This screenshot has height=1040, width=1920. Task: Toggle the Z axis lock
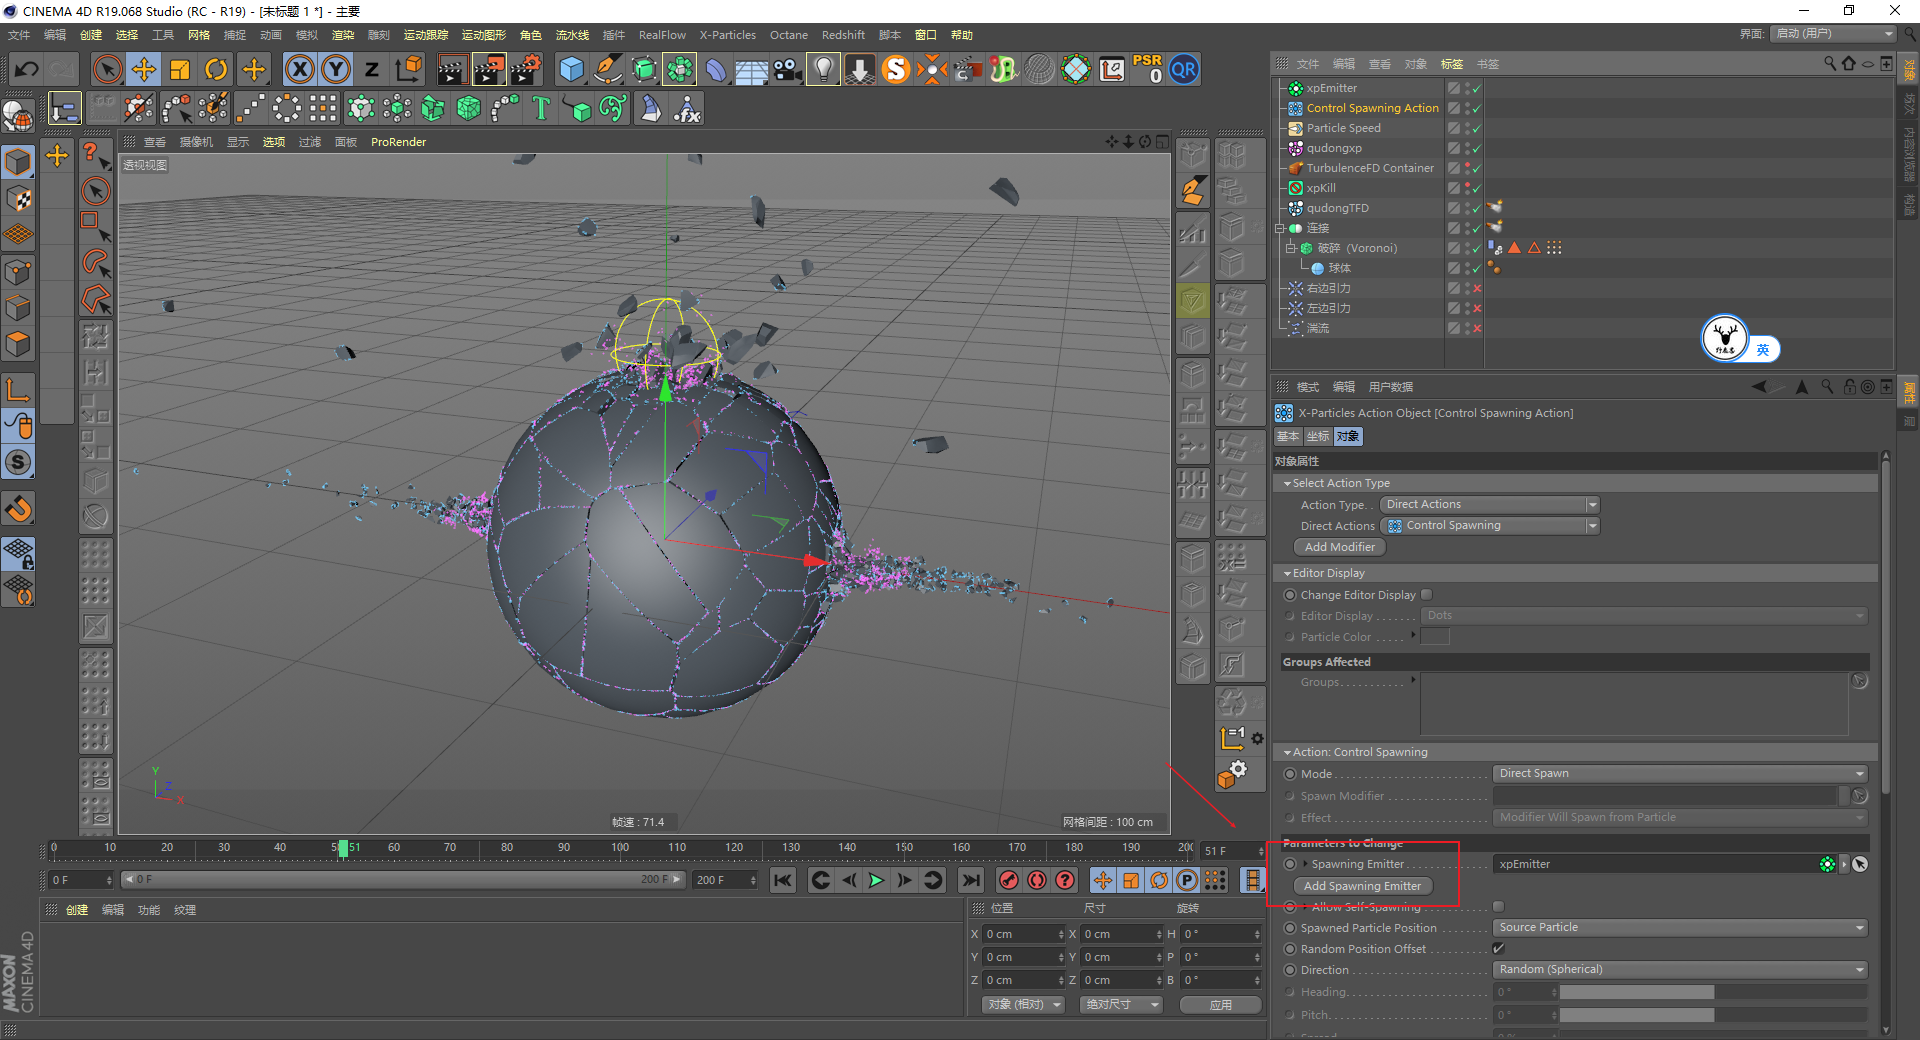[x=372, y=70]
